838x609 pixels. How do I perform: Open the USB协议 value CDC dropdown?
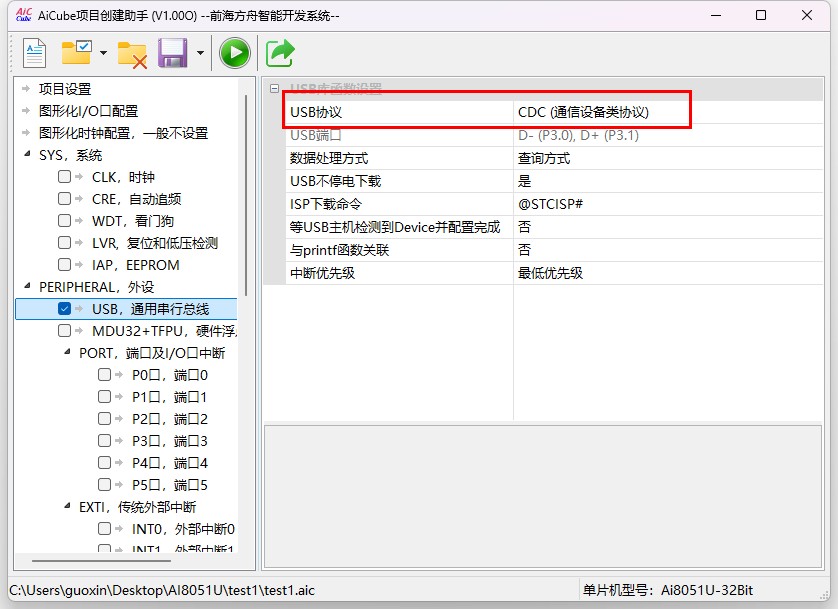click(668, 112)
